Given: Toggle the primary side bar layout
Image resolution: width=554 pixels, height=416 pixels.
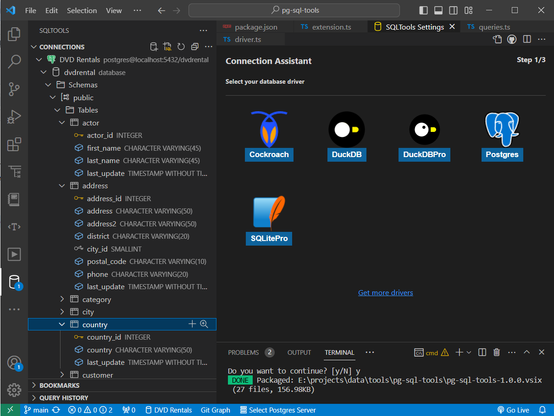Looking at the screenshot, I should pyautogui.click(x=423, y=10).
